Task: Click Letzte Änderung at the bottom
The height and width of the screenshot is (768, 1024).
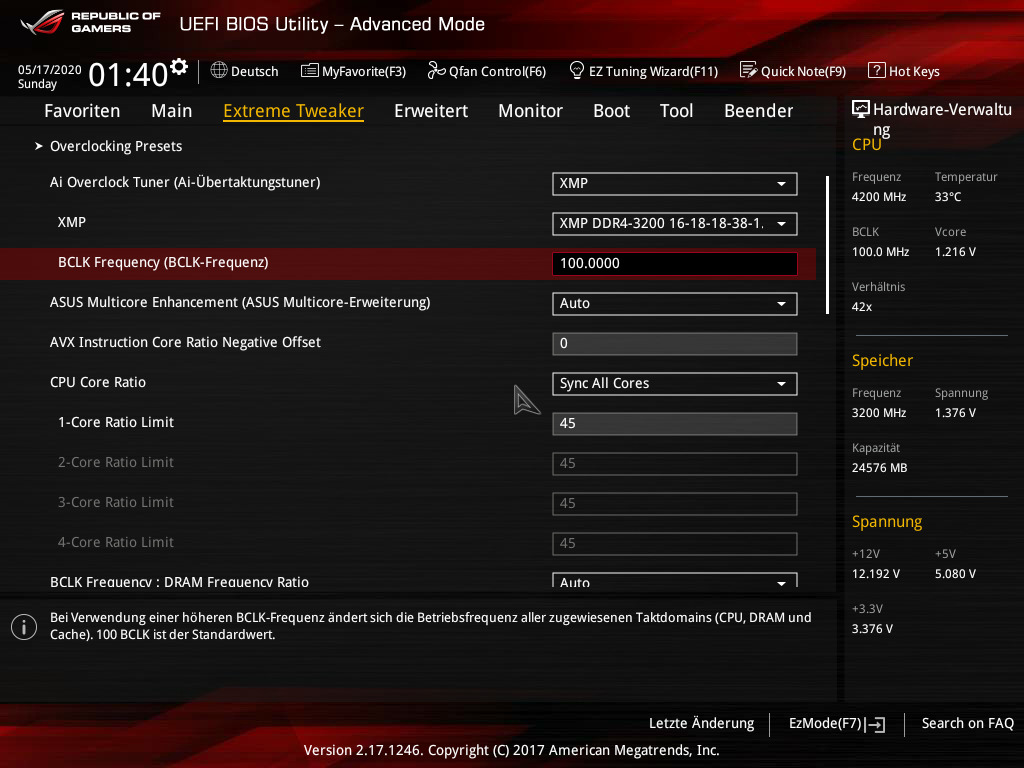Action: [x=701, y=724]
